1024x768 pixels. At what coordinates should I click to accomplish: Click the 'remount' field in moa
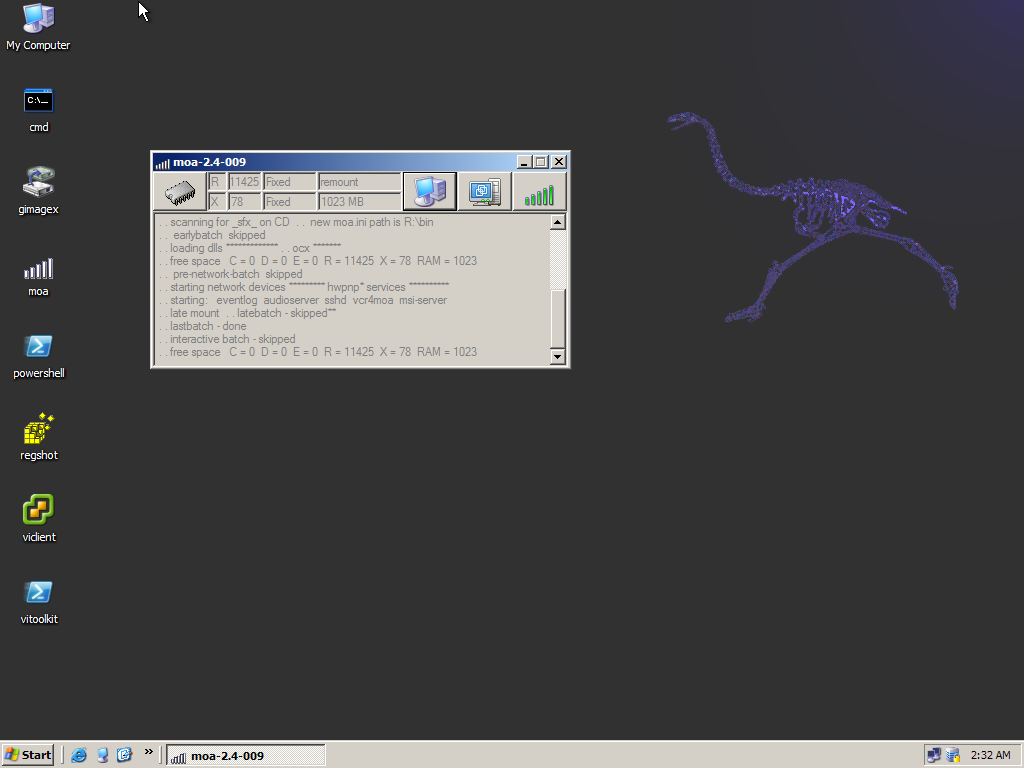(x=358, y=182)
